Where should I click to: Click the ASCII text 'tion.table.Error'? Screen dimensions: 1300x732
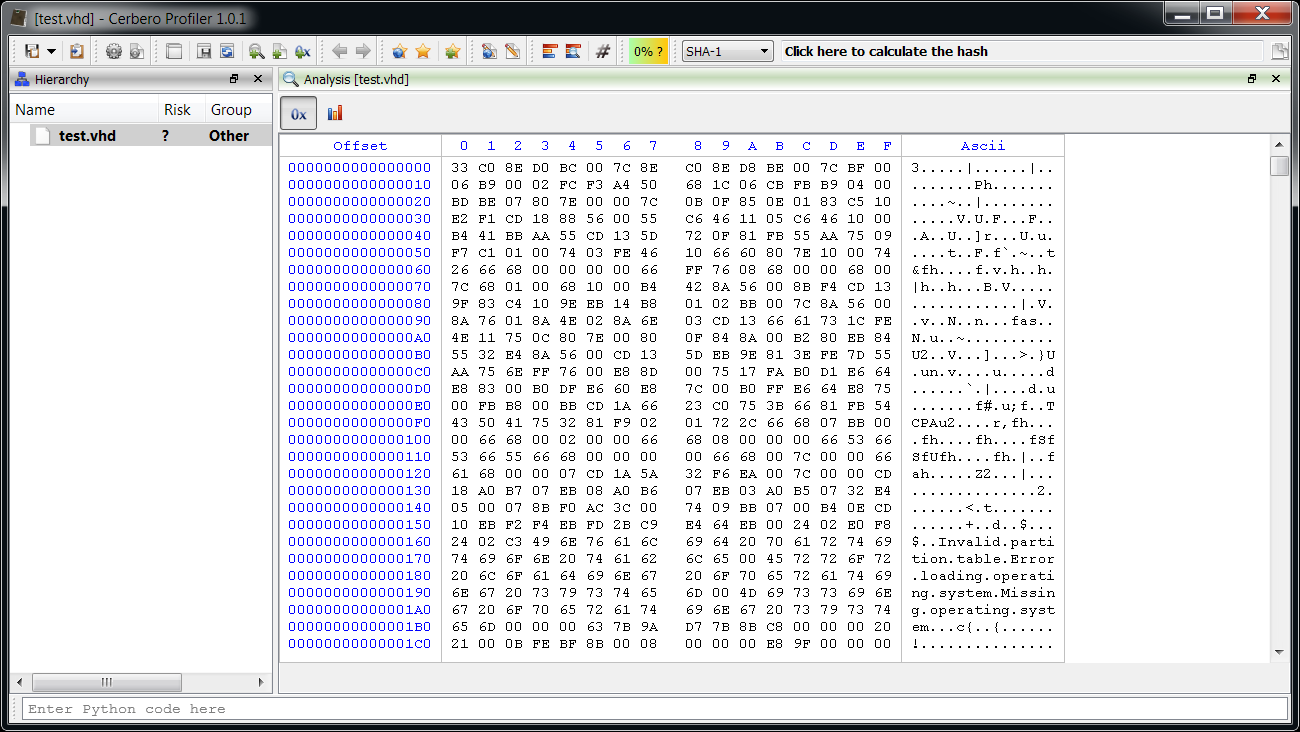click(983, 558)
